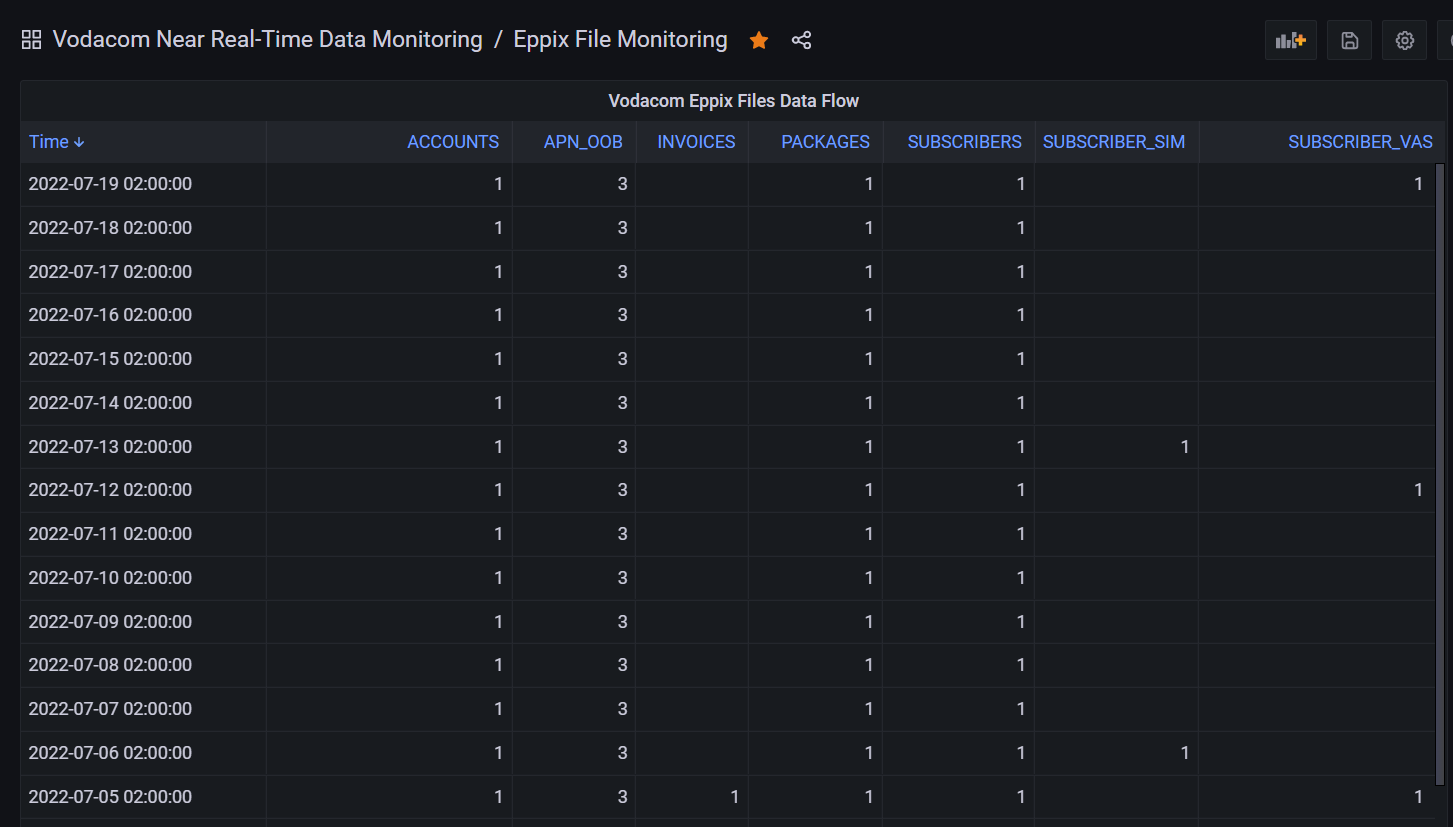Click SUBSCRIBER_SIM value 1 in 2022-07-13 row
The height and width of the screenshot is (827, 1453).
pyautogui.click(x=1185, y=447)
